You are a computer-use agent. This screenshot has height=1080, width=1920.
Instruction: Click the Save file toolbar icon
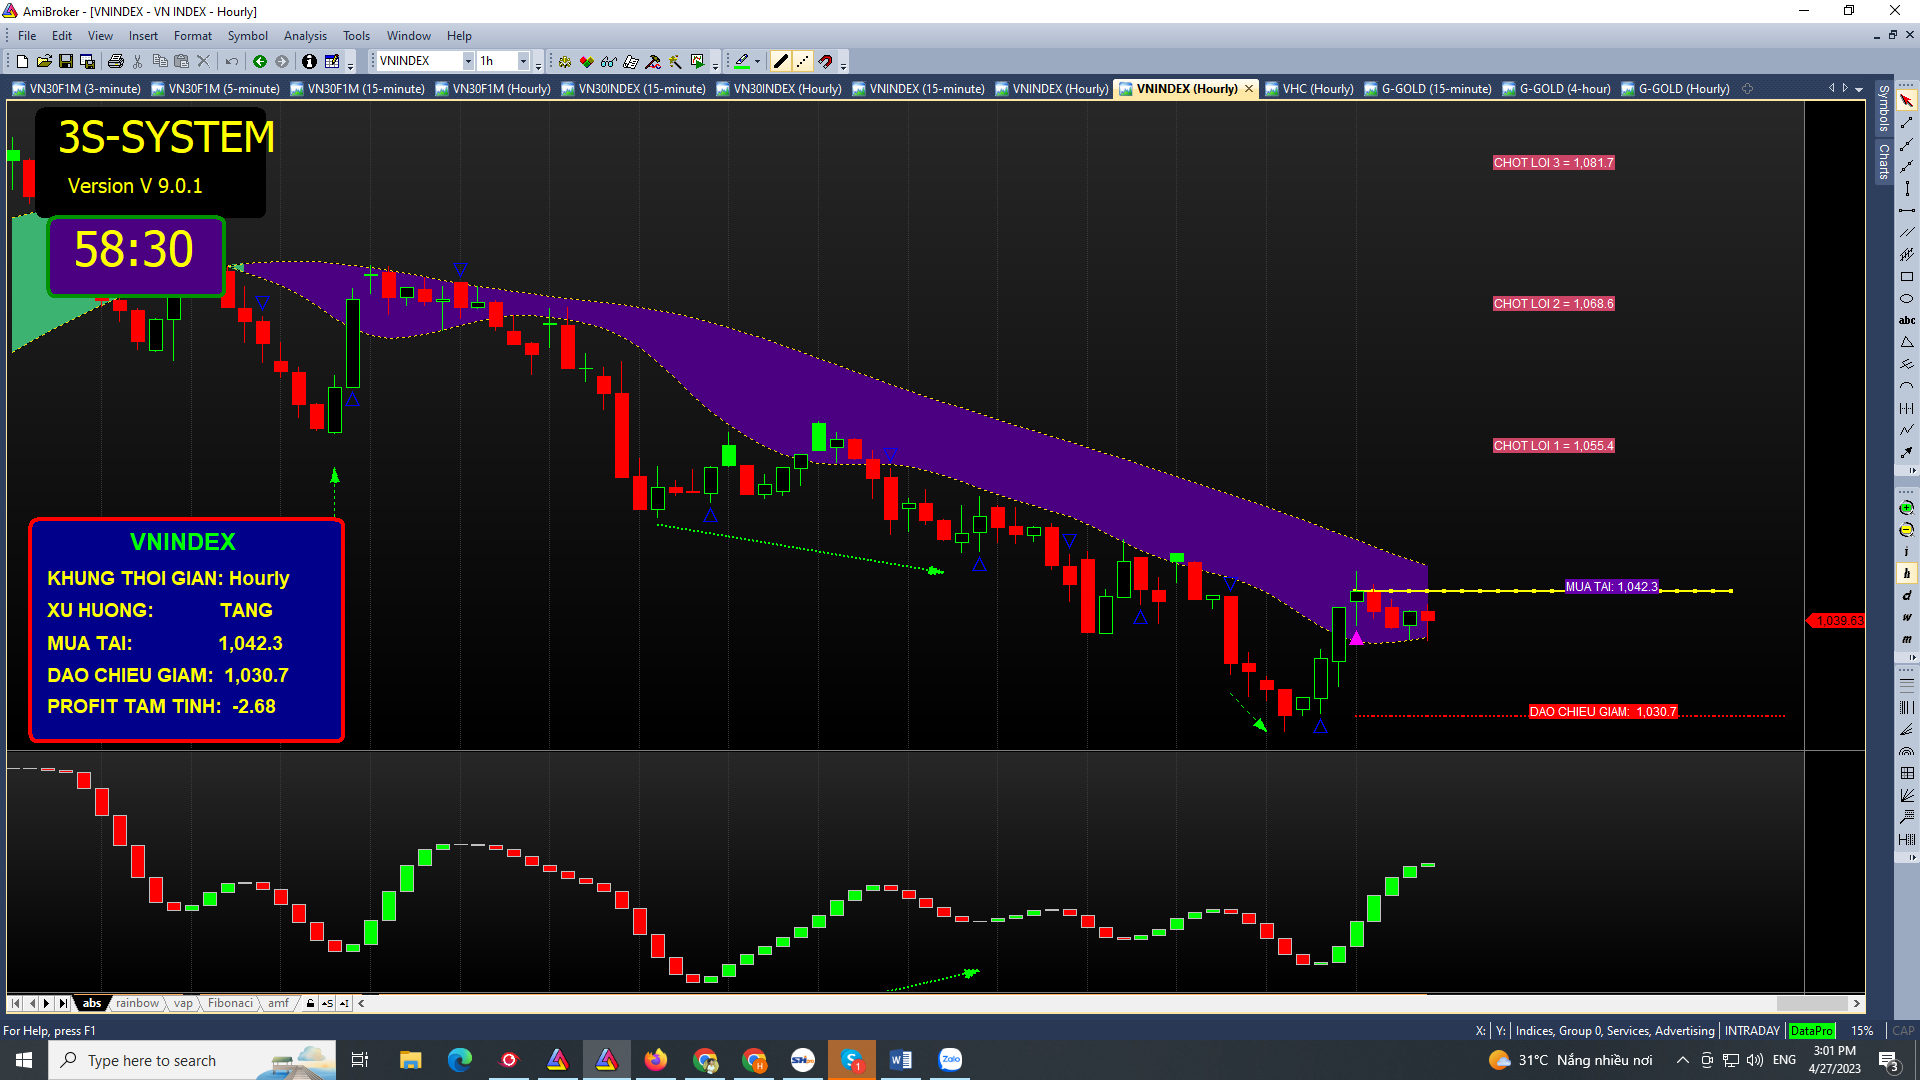[66, 62]
